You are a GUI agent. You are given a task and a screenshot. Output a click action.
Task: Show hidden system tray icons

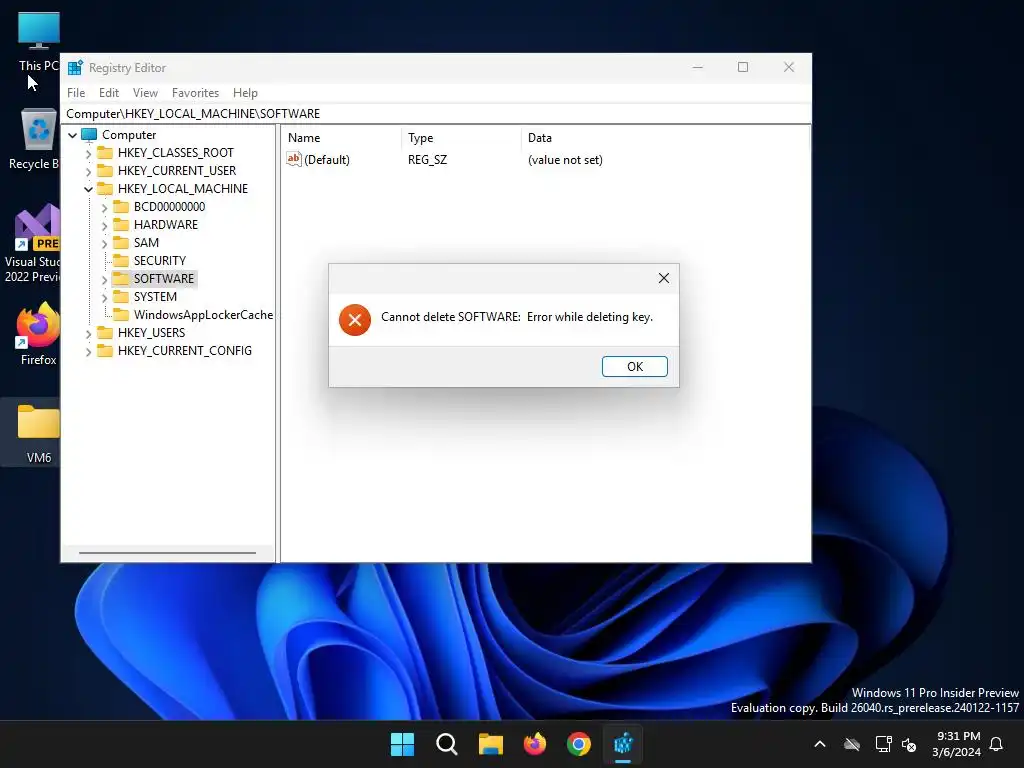click(820, 744)
